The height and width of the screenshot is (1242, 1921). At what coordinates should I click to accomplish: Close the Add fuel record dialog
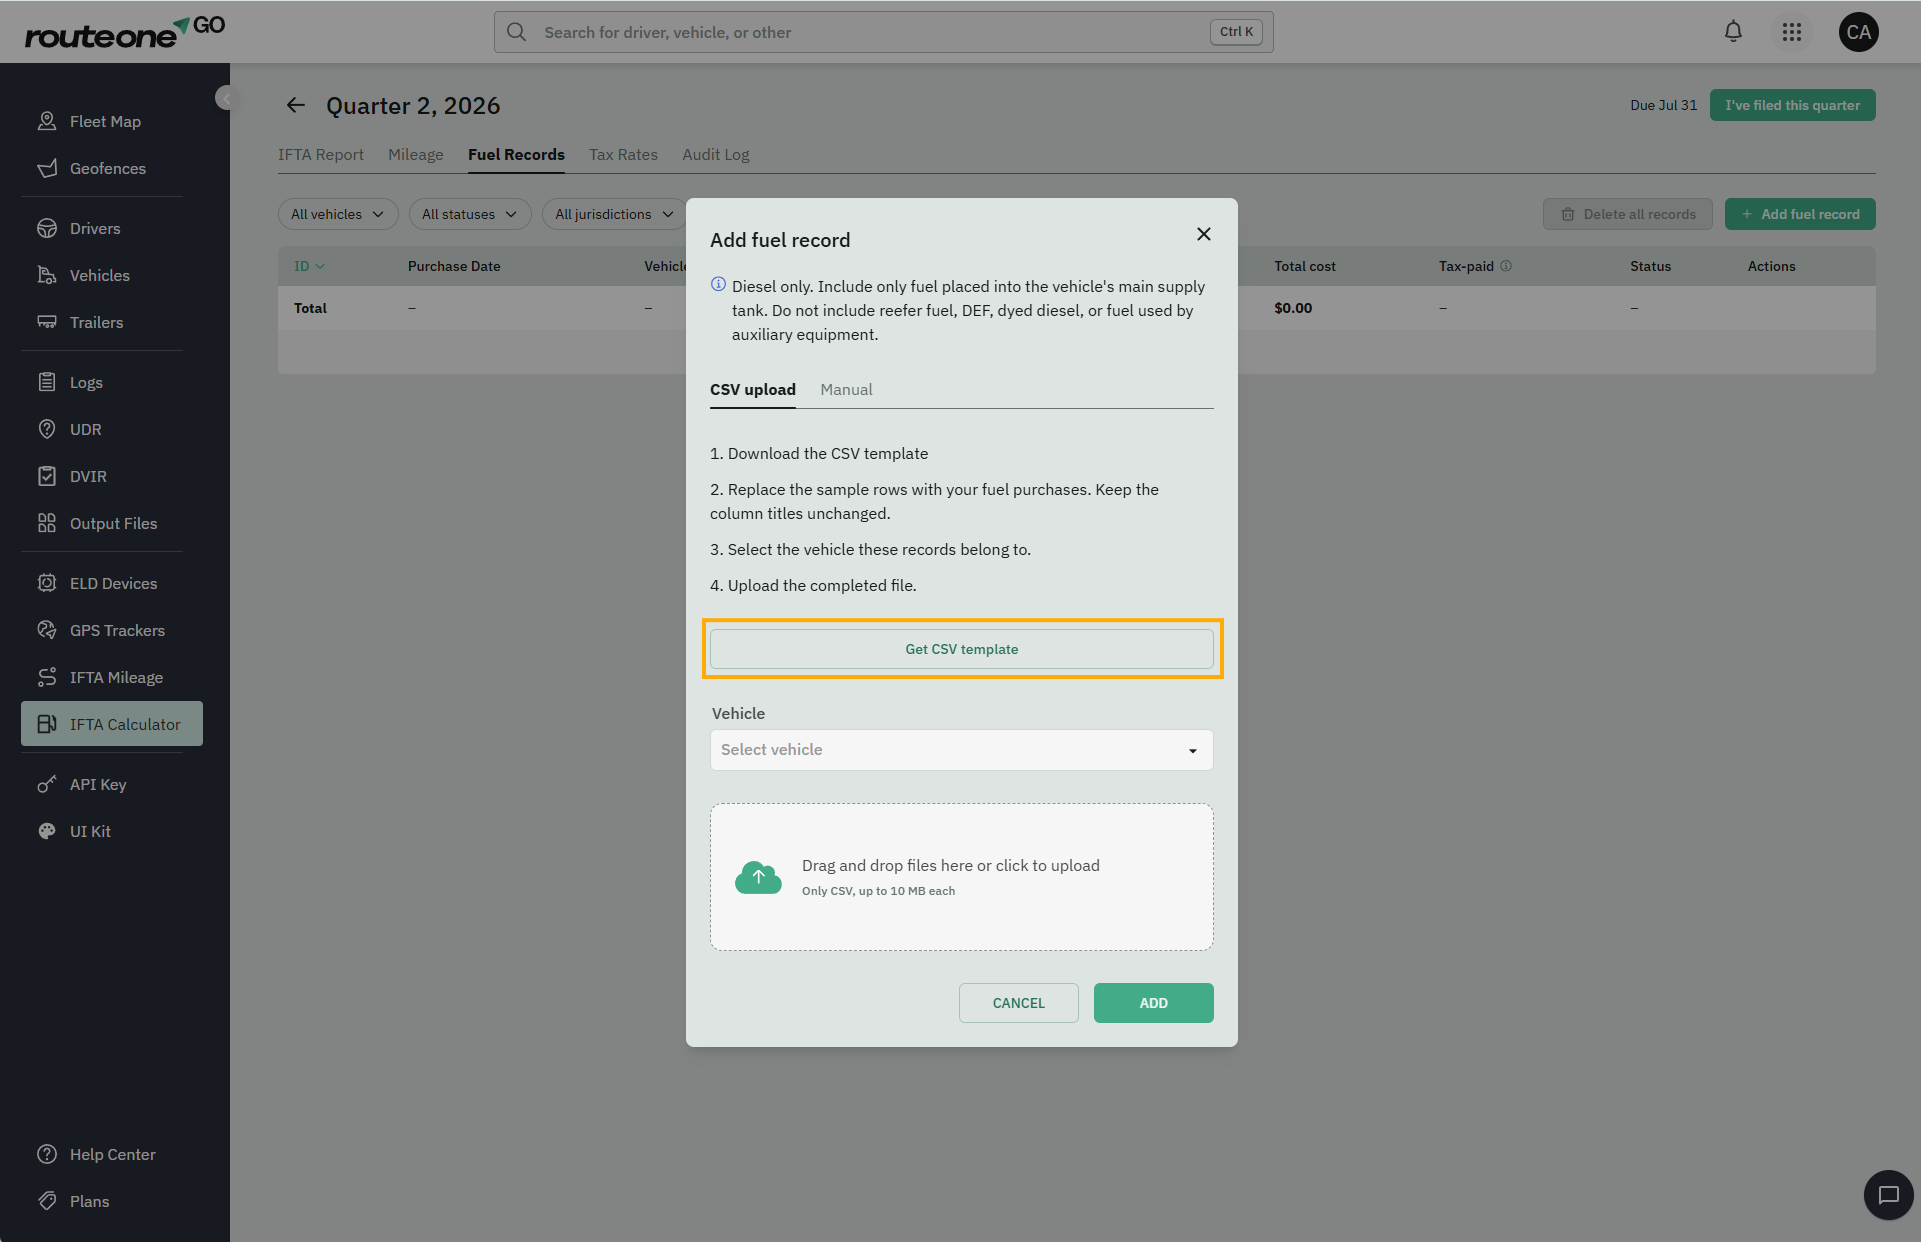coord(1204,234)
